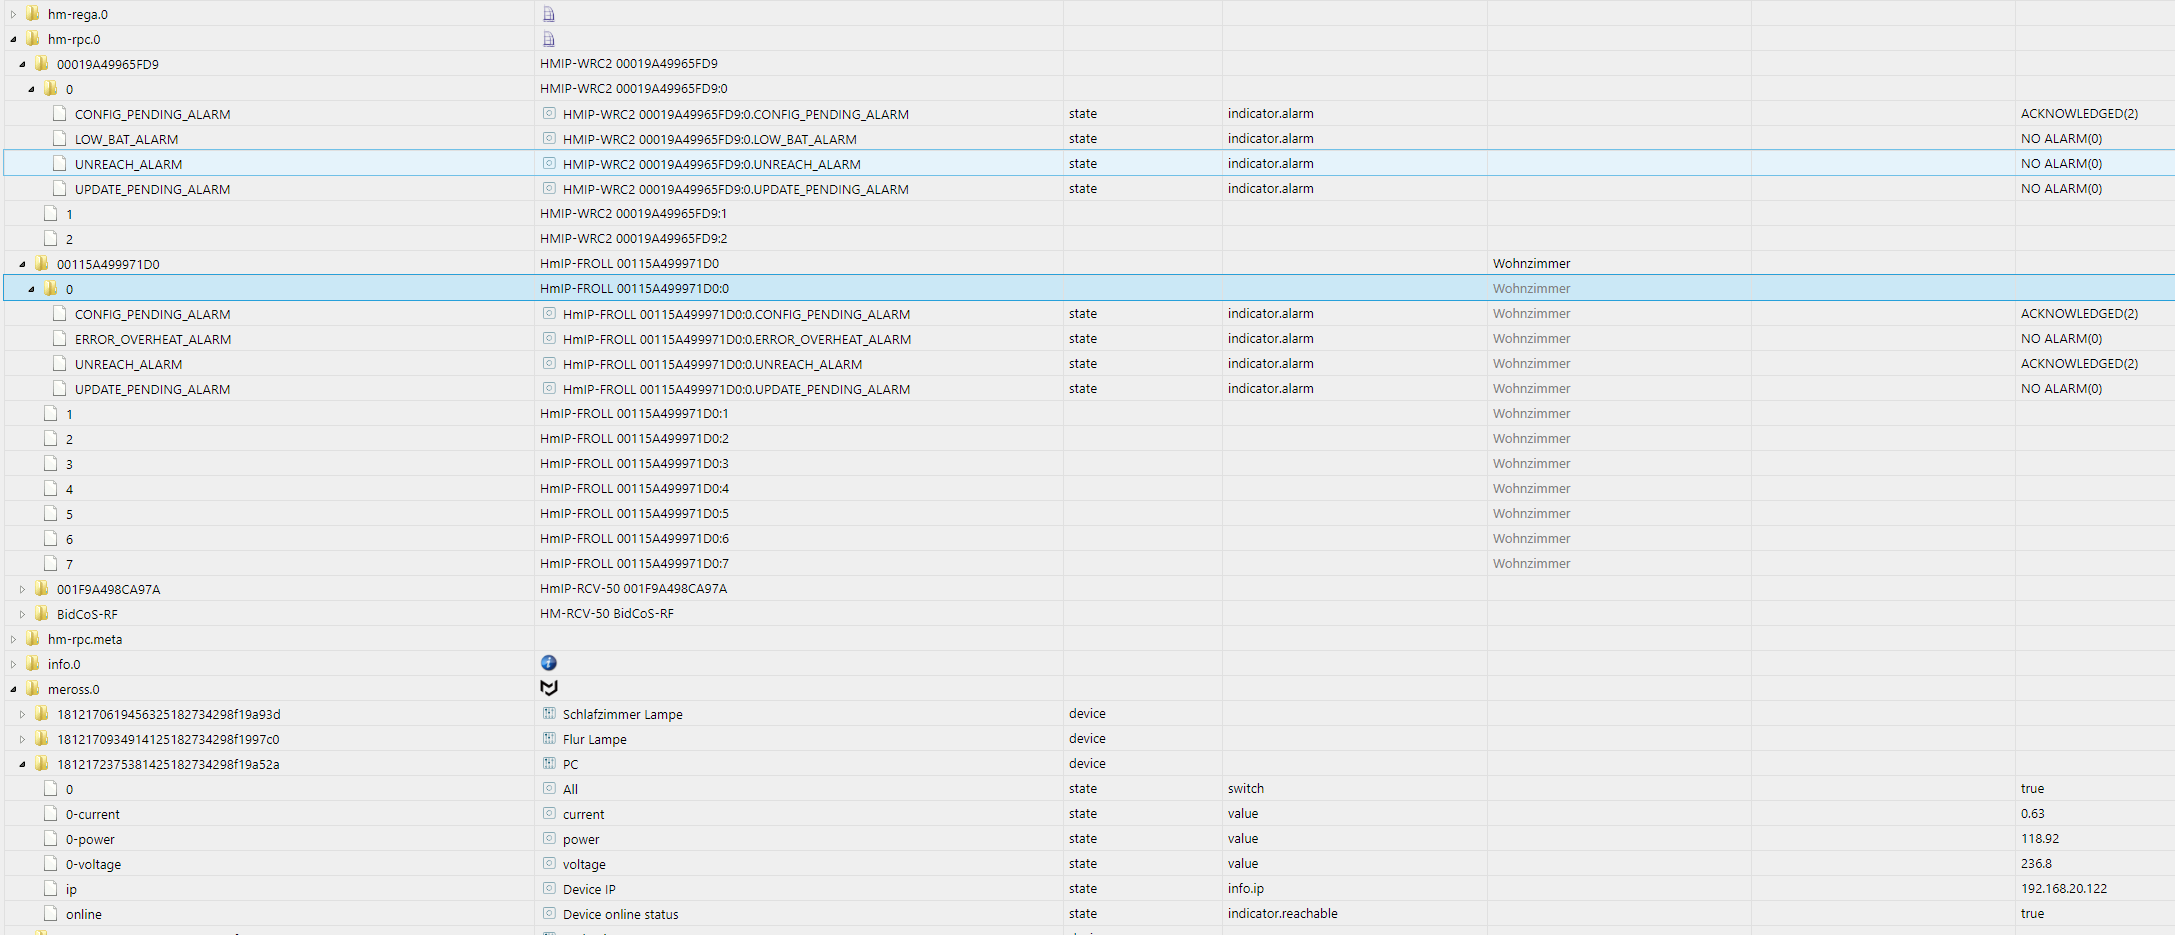
Task: Click the device icon beside PC
Action: pyautogui.click(x=549, y=763)
